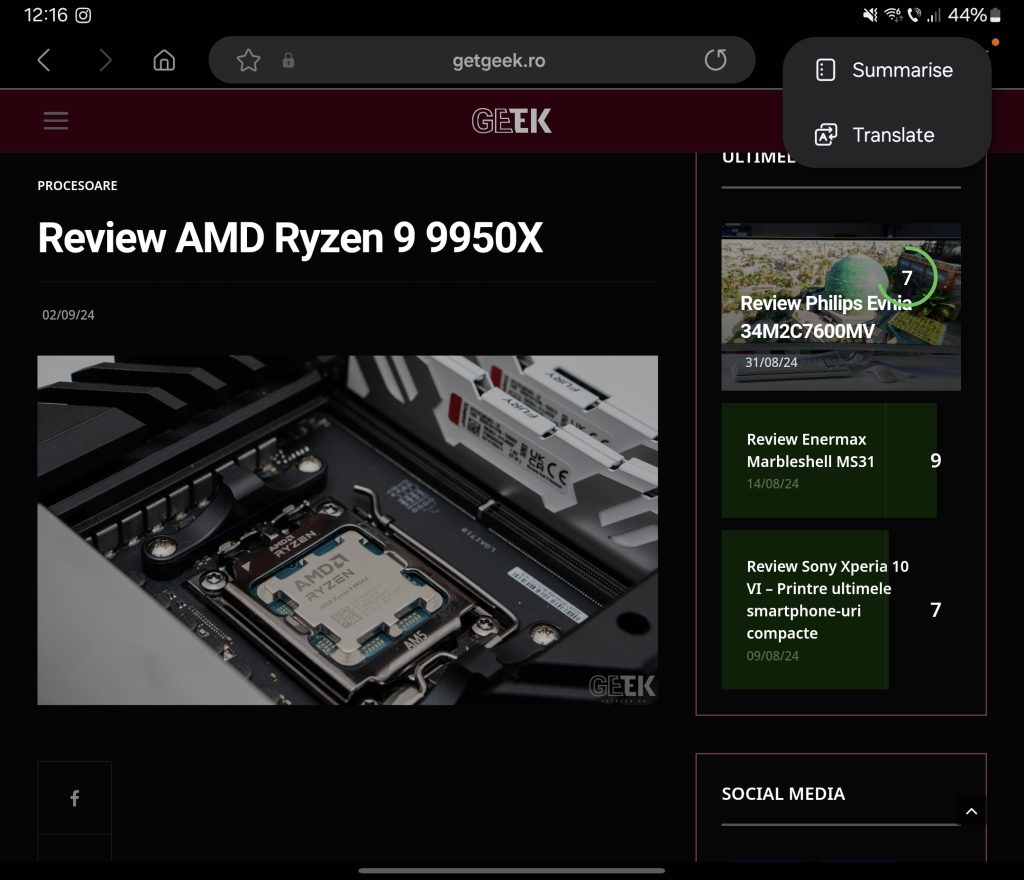This screenshot has width=1024, height=880.
Task: Open Review Philips Evnia 34M2C7600MV card
Action: click(840, 307)
